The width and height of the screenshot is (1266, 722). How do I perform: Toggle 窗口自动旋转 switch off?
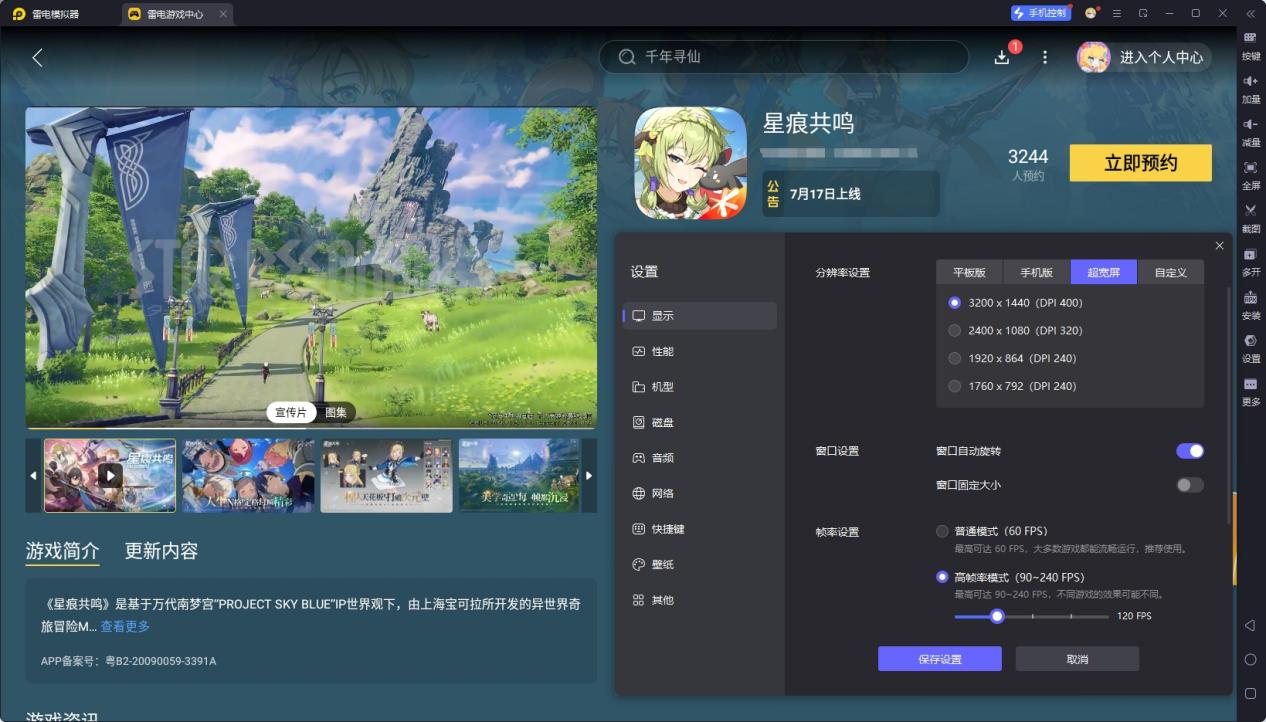[1190, 451]
